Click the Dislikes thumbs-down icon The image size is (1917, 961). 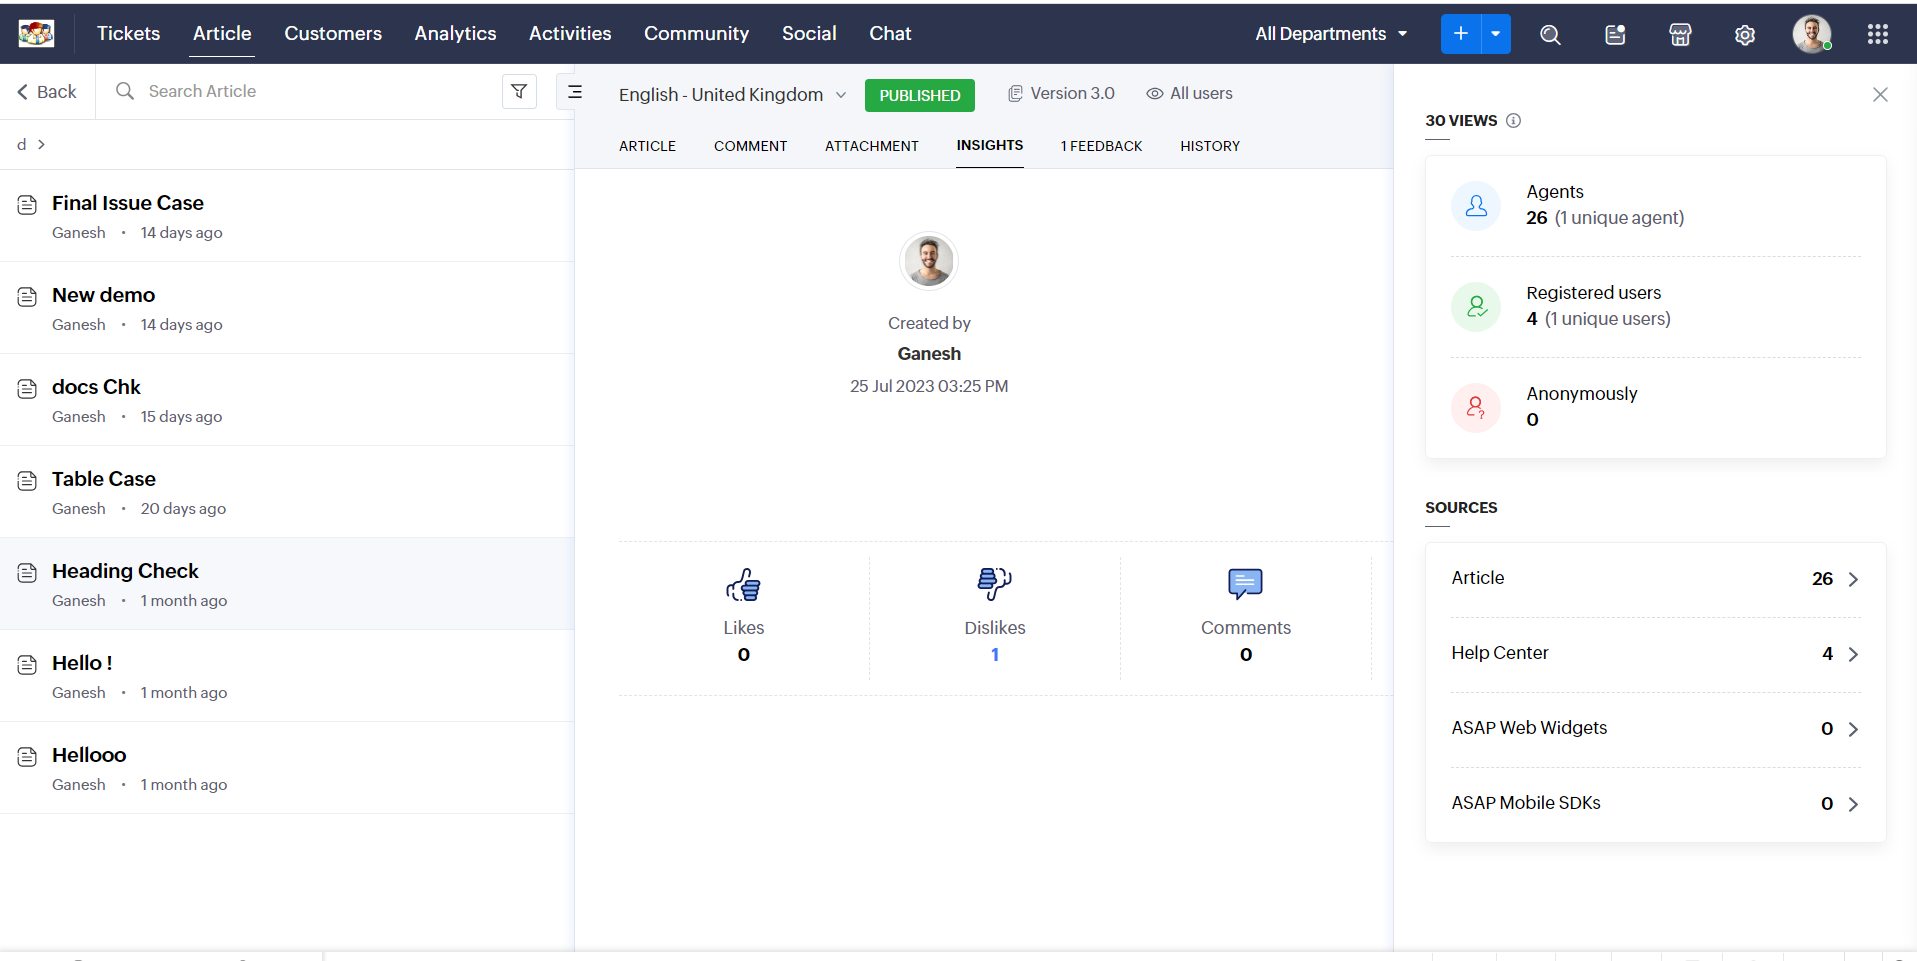[x=995, y=583]
